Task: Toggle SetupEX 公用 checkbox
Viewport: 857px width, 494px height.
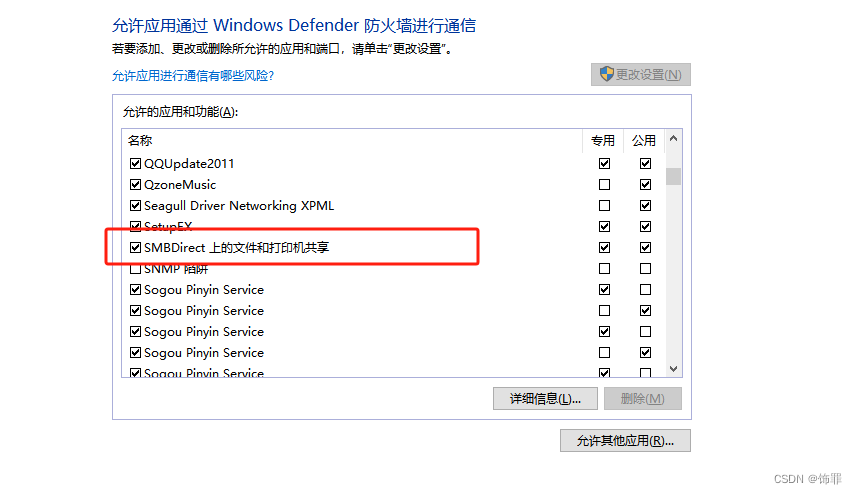Action: point(645,226)
